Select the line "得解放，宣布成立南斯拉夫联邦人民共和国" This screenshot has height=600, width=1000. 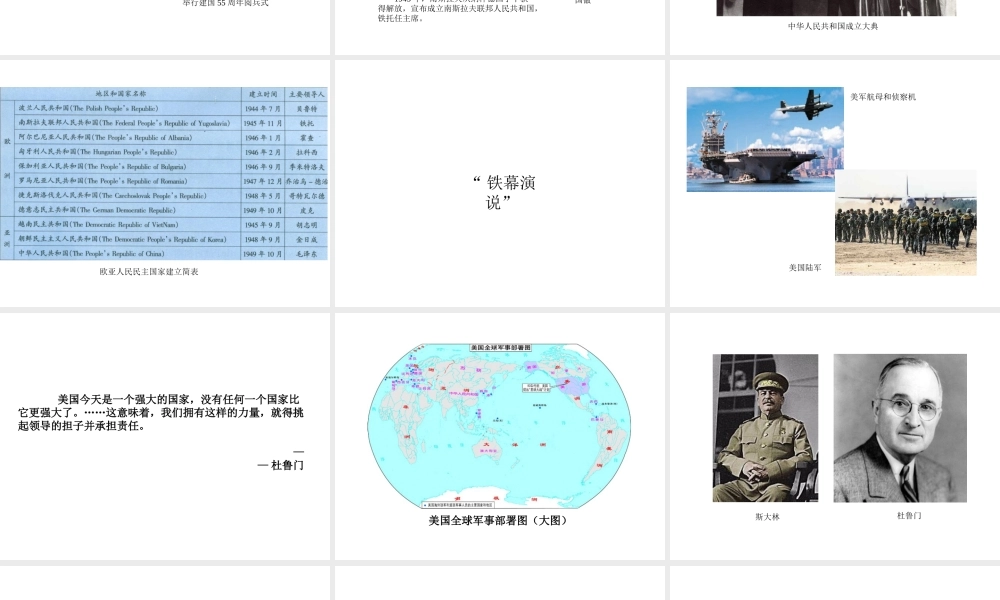click(458, 8)
